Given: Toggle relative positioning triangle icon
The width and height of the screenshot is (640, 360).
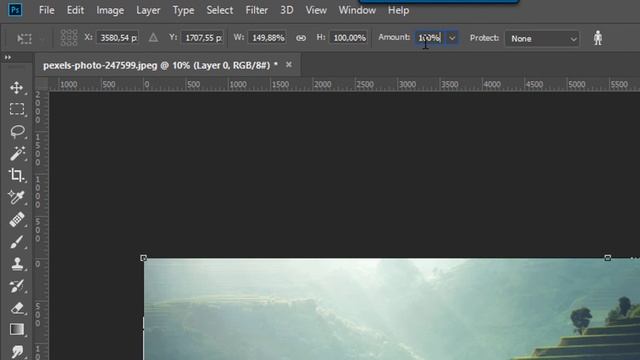Looking at the screenshot, I should 153,38.
